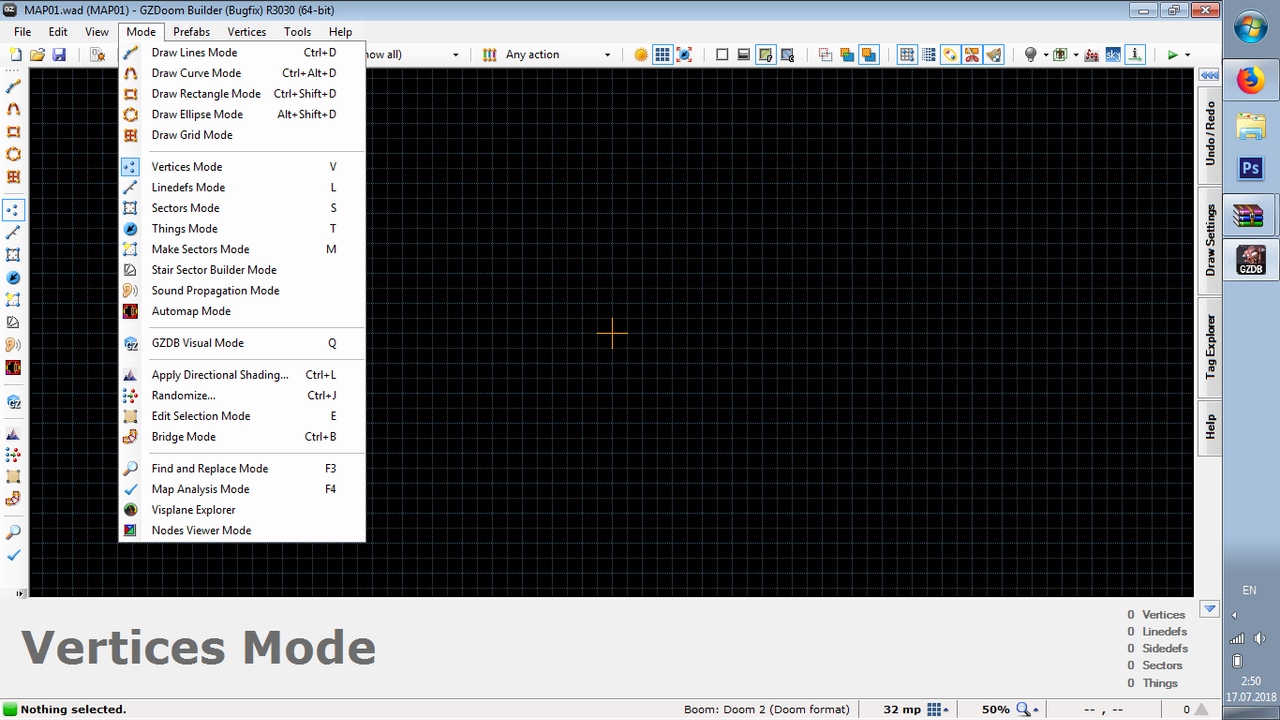Choose Sound Propagation Mode menu entry
The width and height of the screenshot is (1280, 720).
[242, 290]
